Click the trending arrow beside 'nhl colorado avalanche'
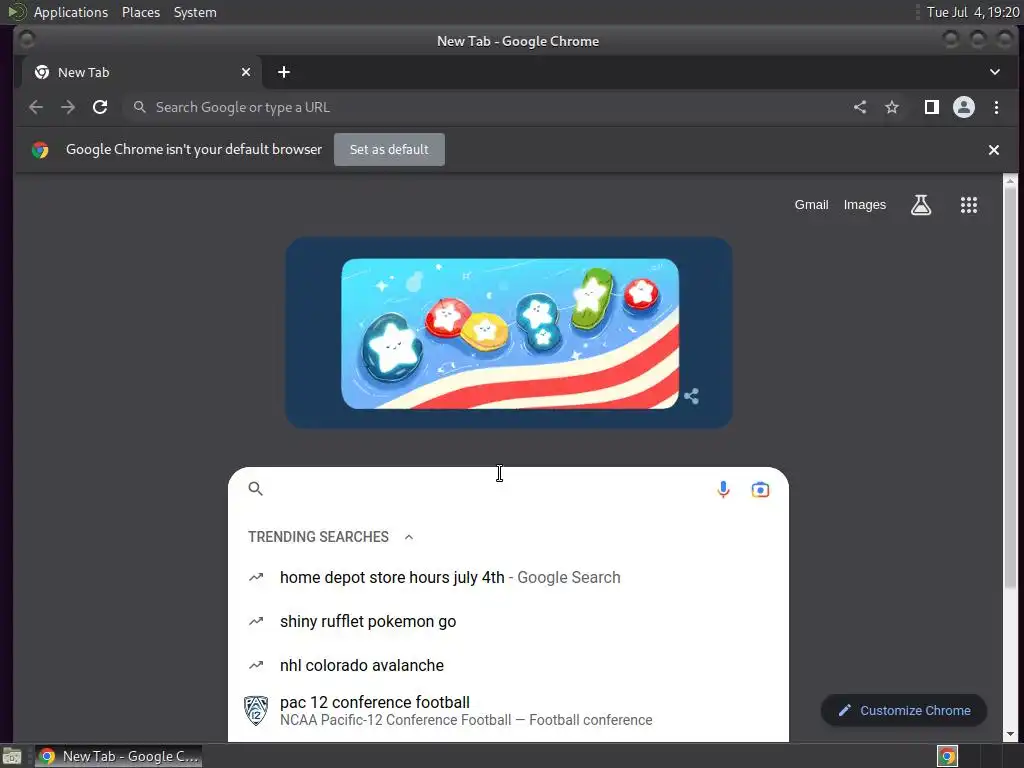The image size is (1024, 768). click(x=256, y=665)
